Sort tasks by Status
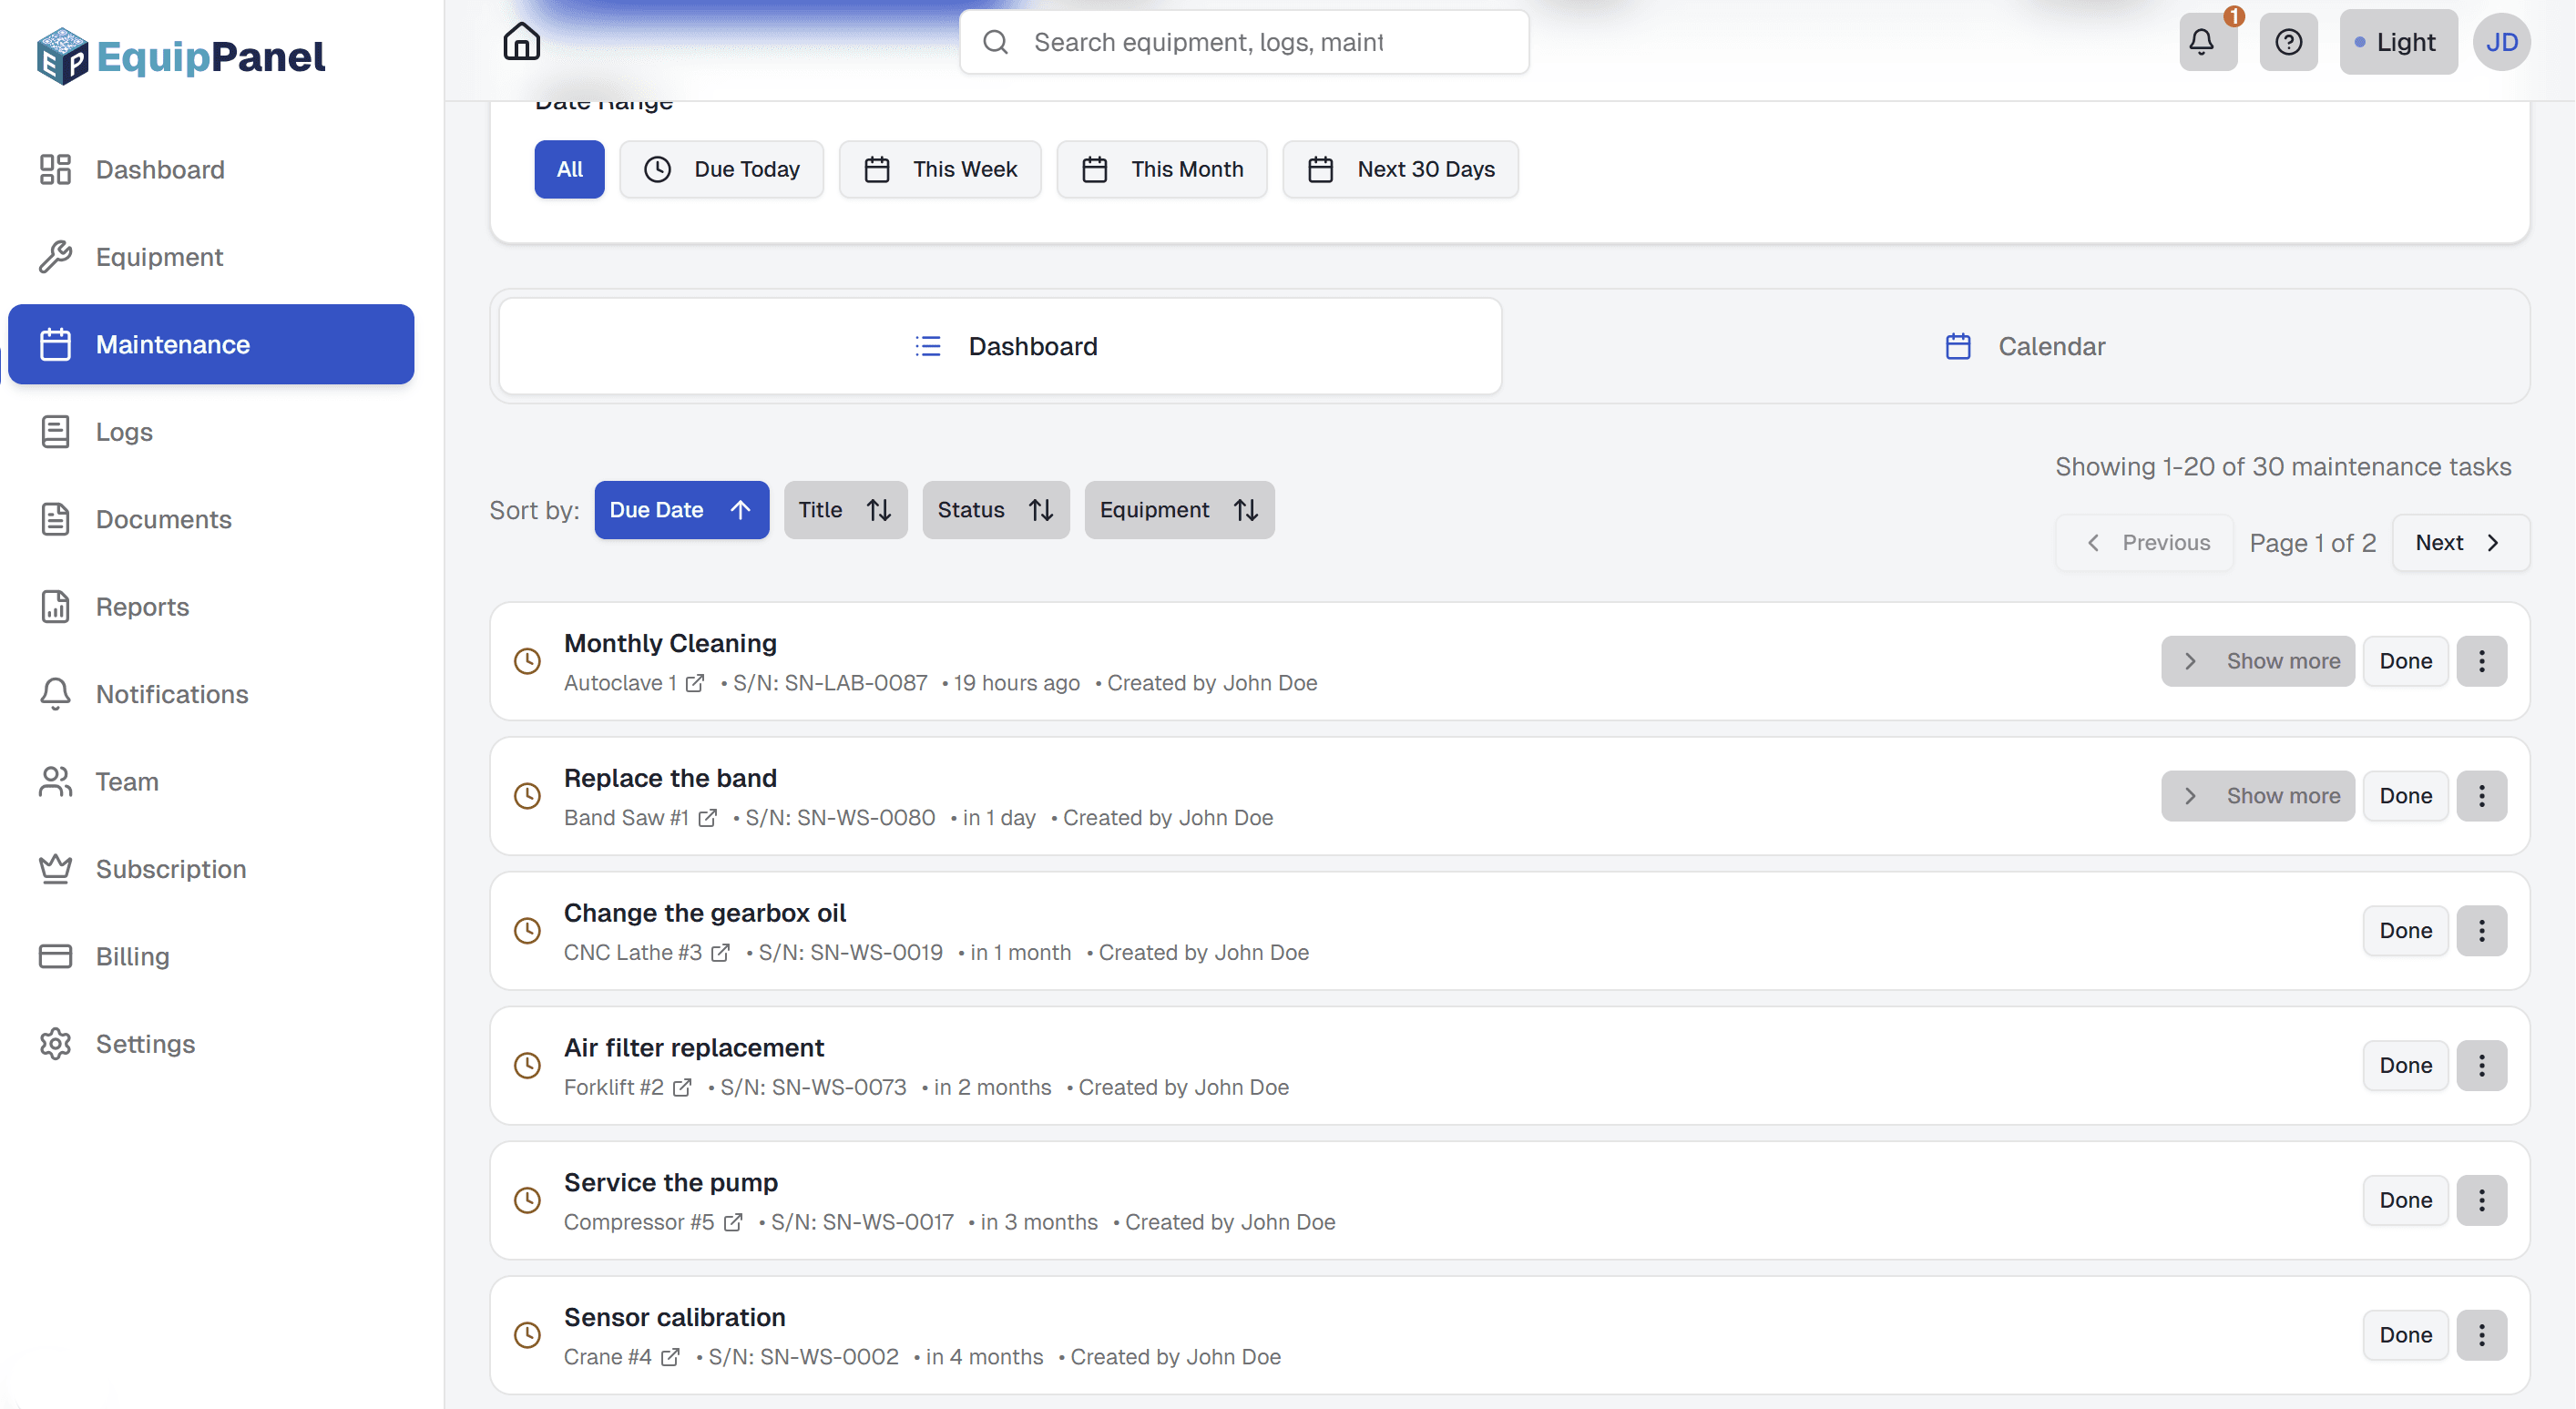2576x1409 pixels. pyautogui.click(x=996, y=509)
